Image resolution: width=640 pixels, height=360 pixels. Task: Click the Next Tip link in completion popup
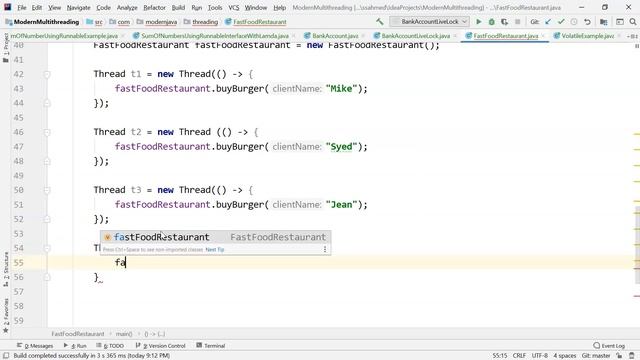coord(215,249)
